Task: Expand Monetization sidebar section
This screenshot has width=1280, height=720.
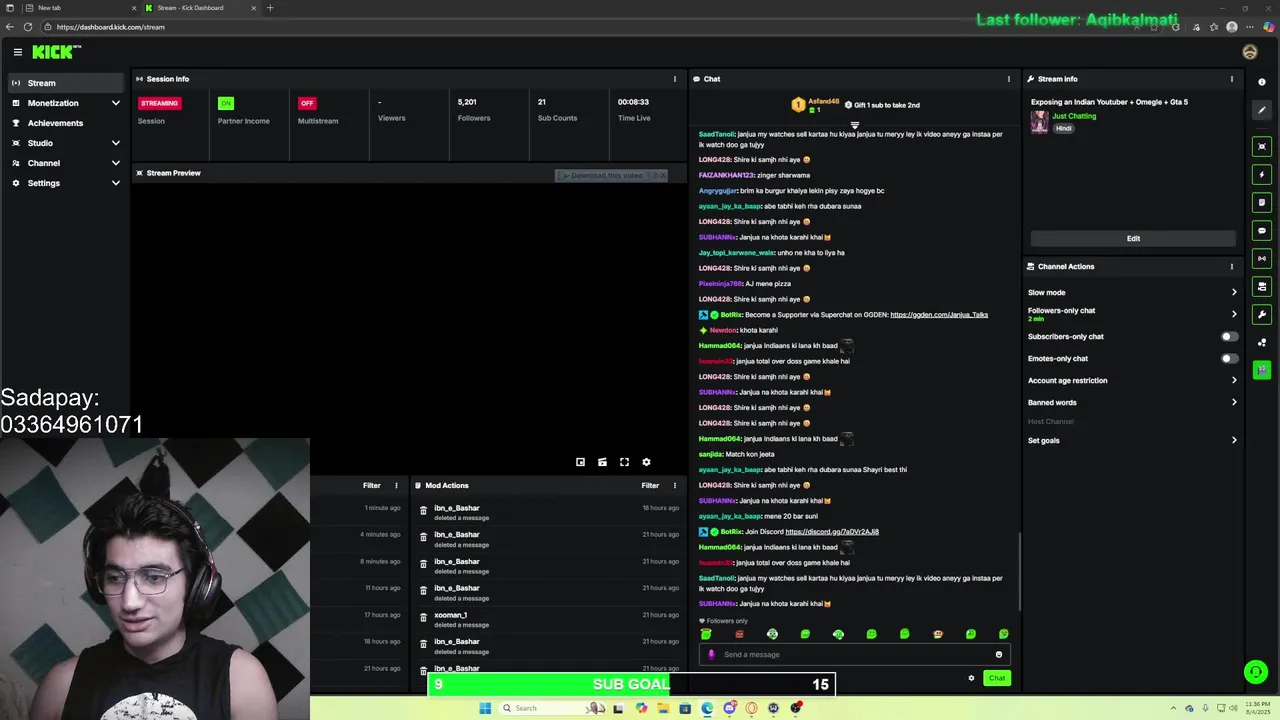Action: coord(66,103)
